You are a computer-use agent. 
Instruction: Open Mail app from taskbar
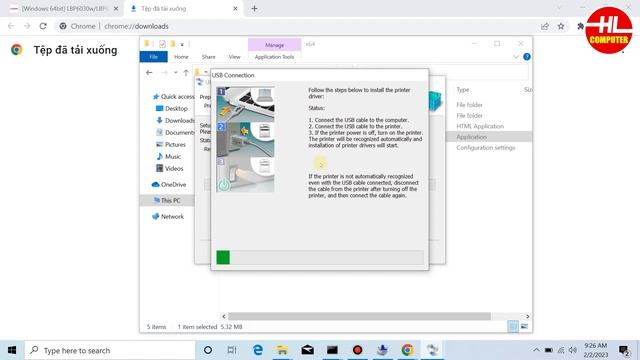pos(307,350)
